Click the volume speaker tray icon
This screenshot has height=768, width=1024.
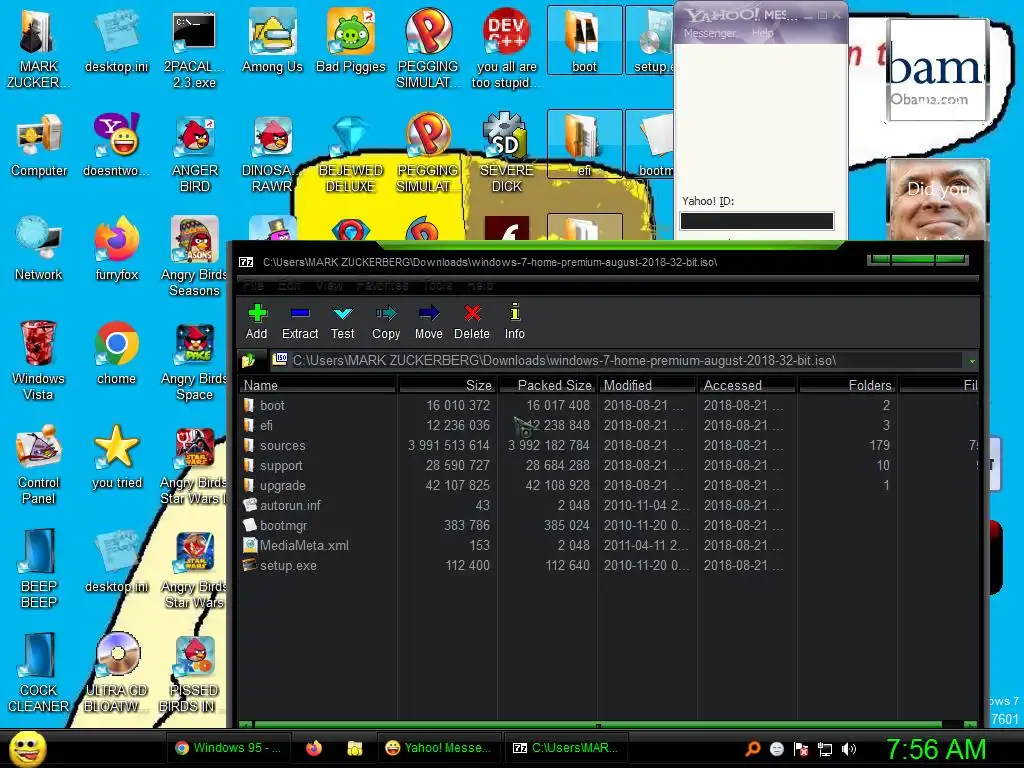[x=849, y=749]
